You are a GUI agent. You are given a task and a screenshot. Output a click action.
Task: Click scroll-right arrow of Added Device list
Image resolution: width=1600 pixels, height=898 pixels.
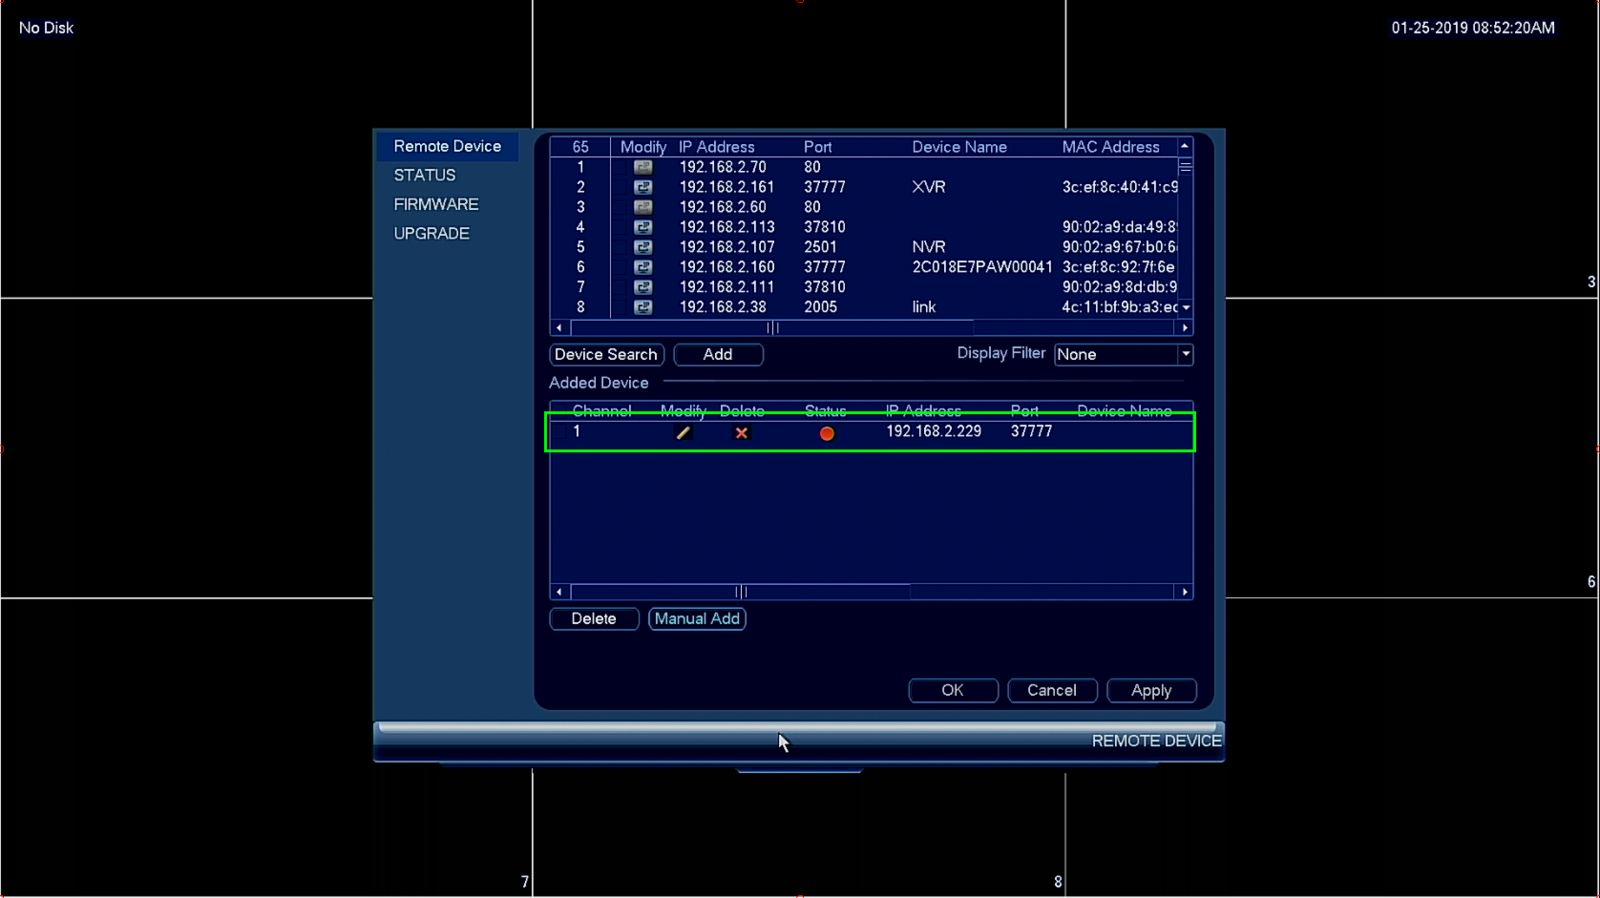click(x=1185, y=592)
